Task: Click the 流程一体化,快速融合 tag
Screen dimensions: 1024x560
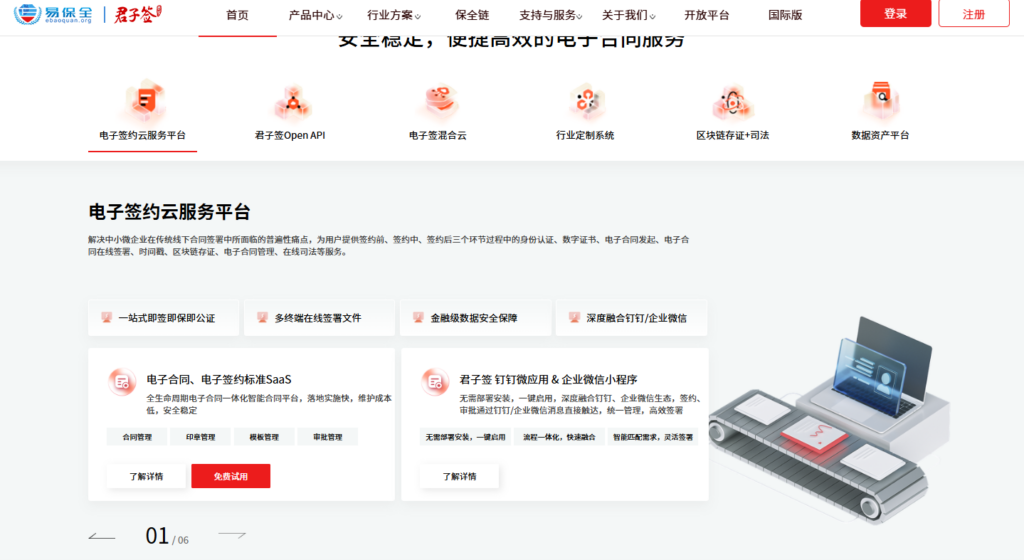Action: [x=559, y=437]
